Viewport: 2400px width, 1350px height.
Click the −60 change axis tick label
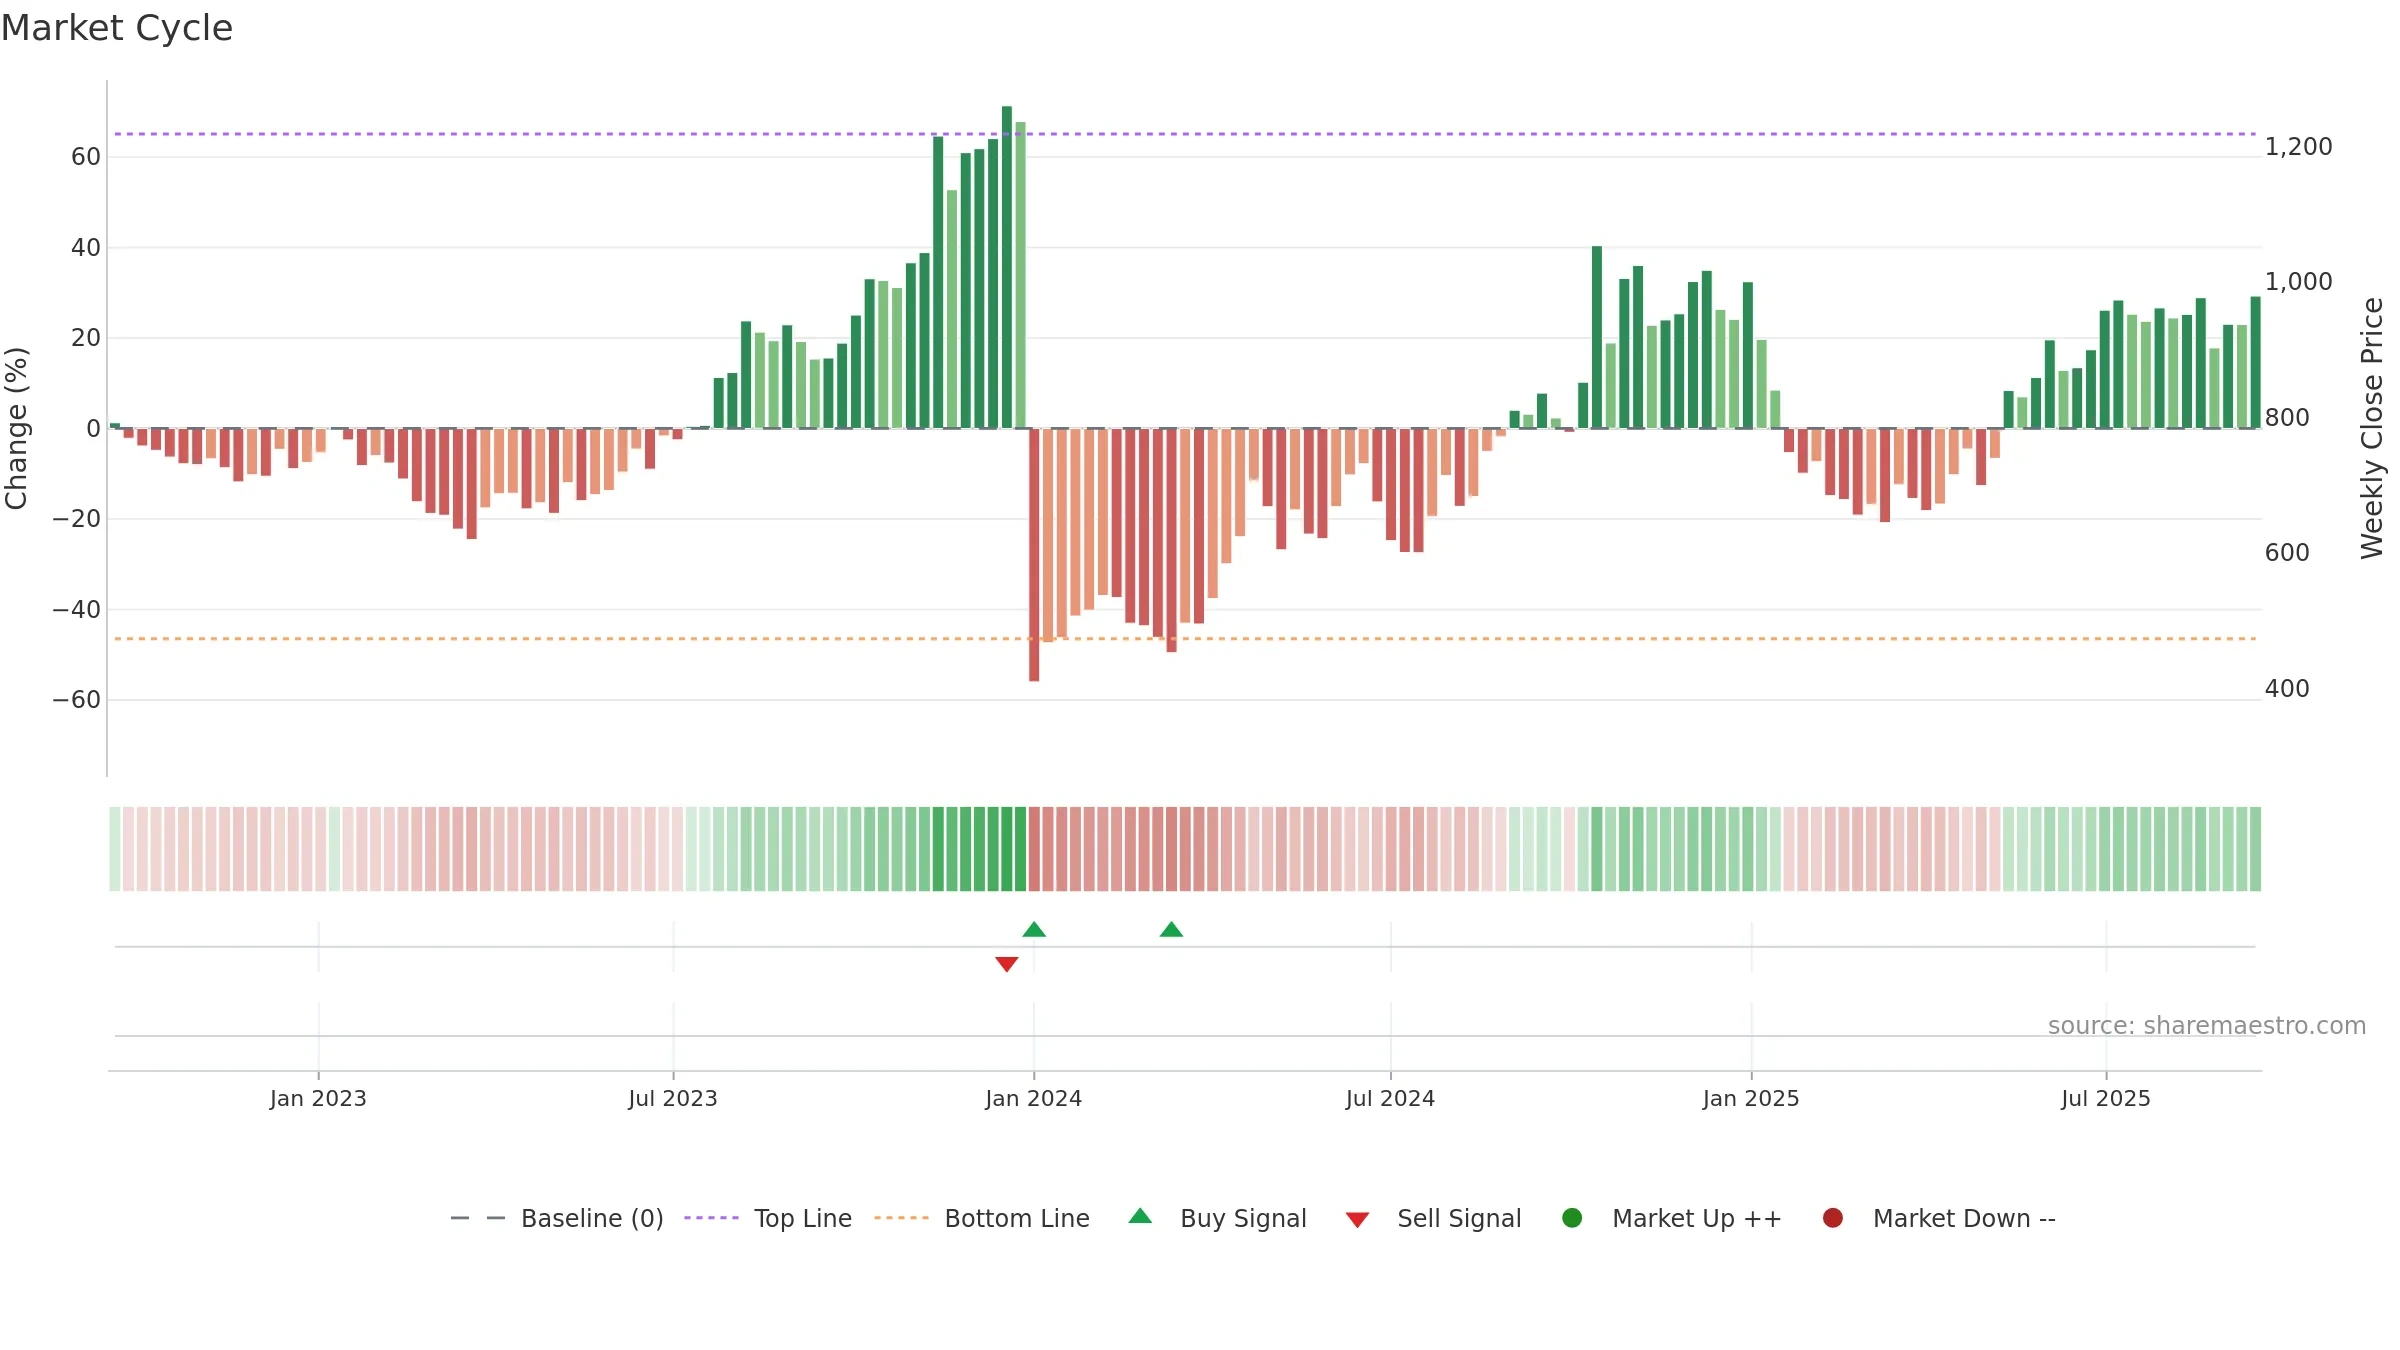[77, 700]
